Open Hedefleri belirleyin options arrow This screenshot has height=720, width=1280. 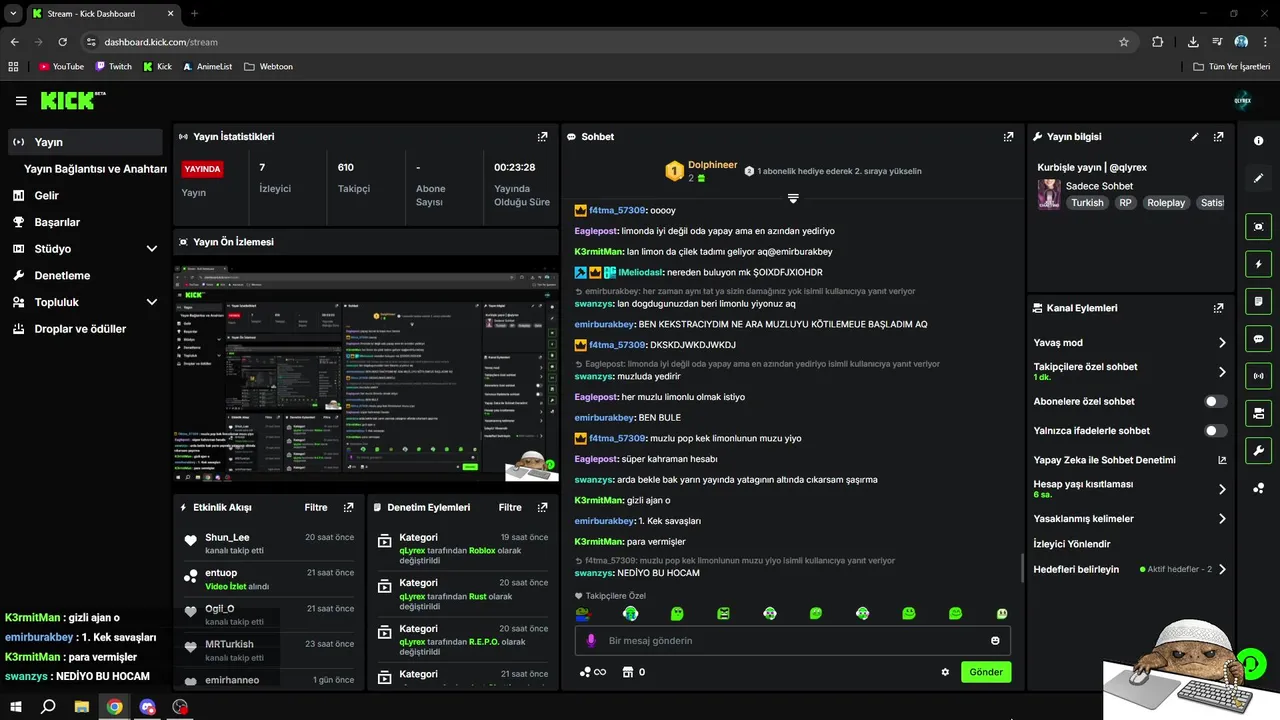[1222, 569]
